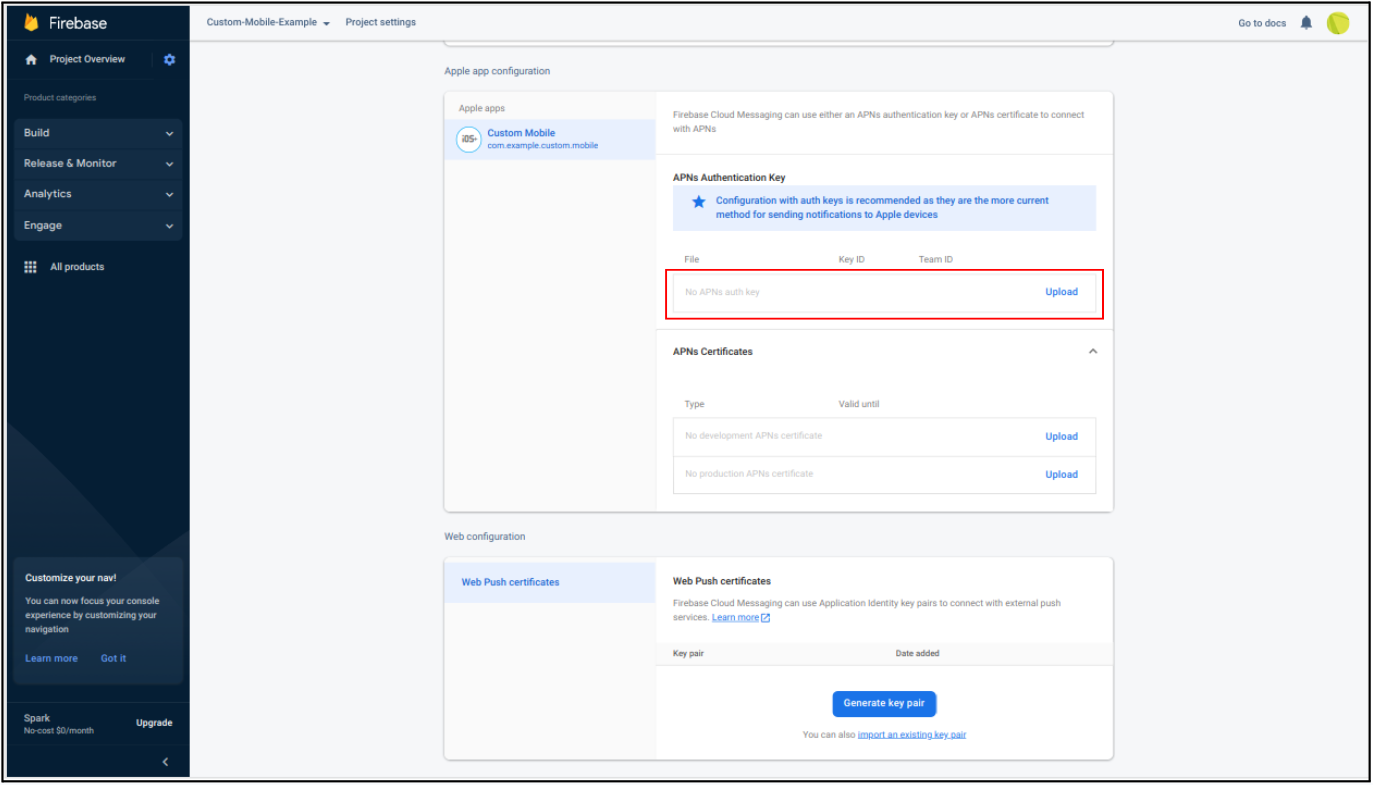Viewport: 1373px width, 785px height.
Task: Expand the Analytics category
Action: [98, 195]
